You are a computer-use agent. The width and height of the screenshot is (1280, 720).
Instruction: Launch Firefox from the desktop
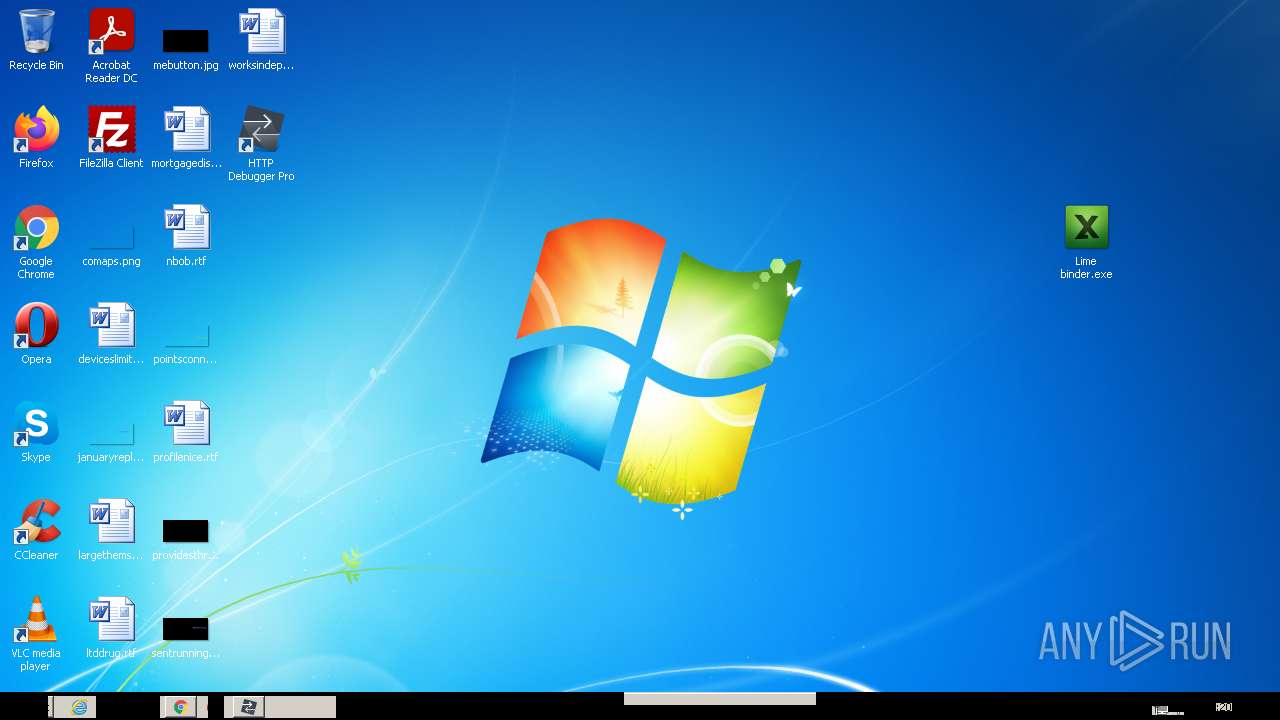point(36,138)
